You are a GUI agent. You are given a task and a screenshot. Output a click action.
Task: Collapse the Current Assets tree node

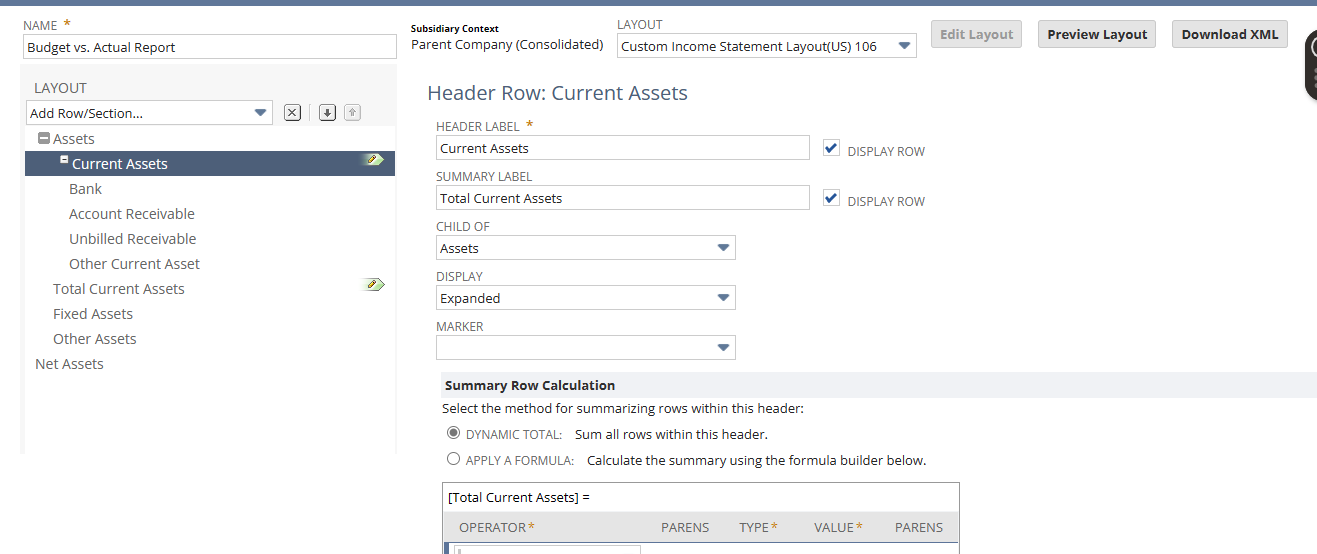click(64, 160)
